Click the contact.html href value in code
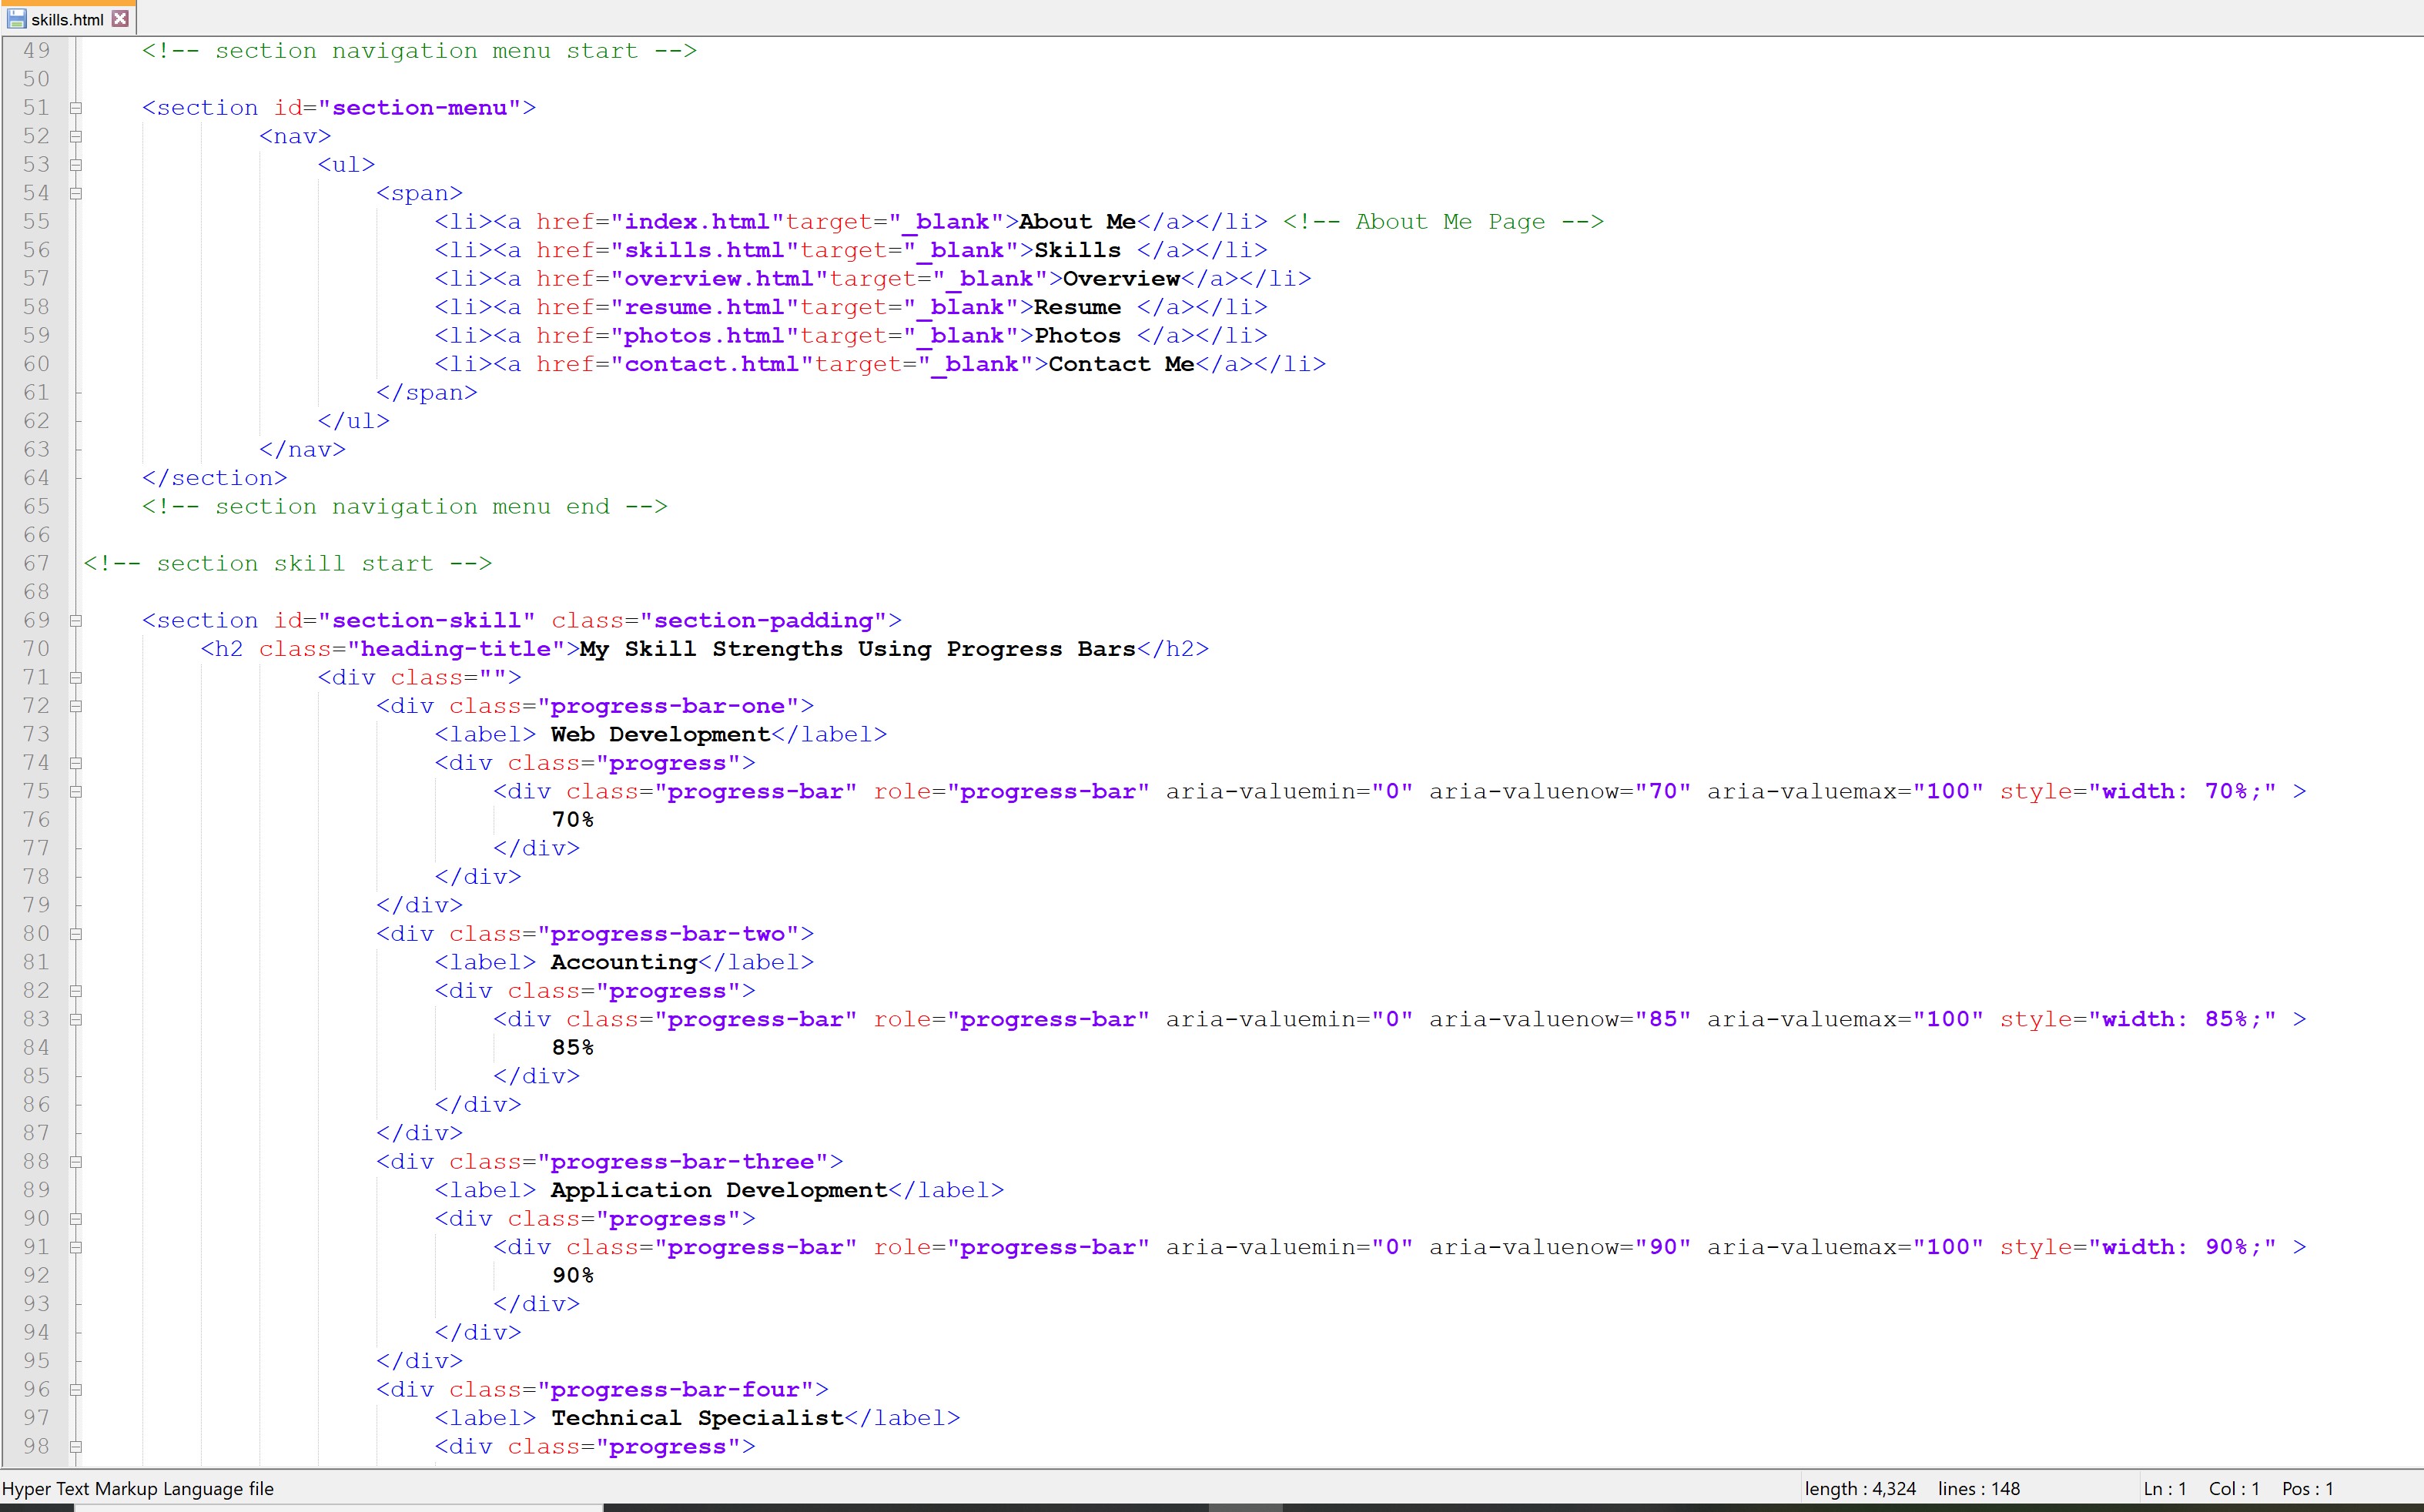Viewport: 2424px width, 1512px height. coord(711,364)
